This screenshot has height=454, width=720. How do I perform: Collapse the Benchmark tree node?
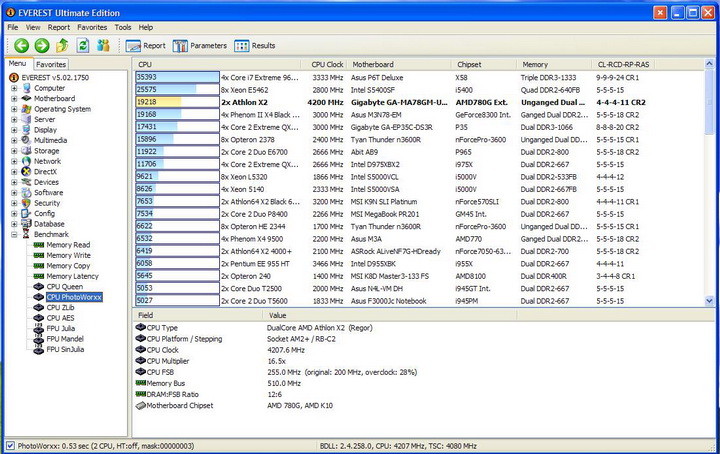pos(14,234)
